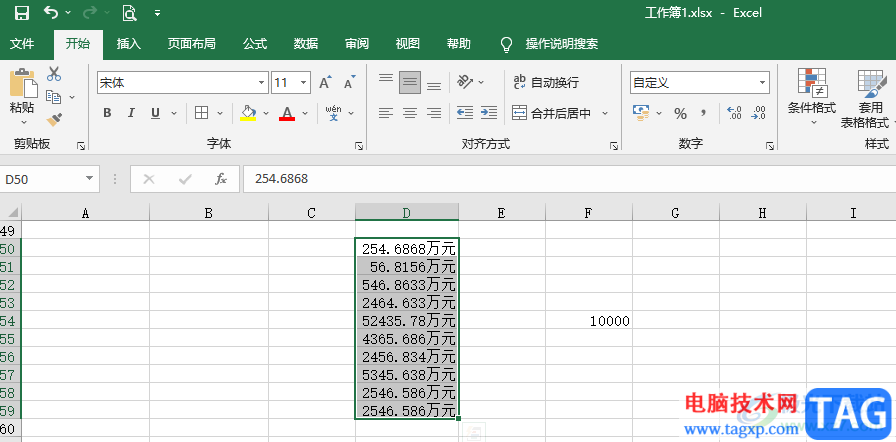Copy the selected cells
Viewport: 896px width, 442px height.
(x=53, y=97)
